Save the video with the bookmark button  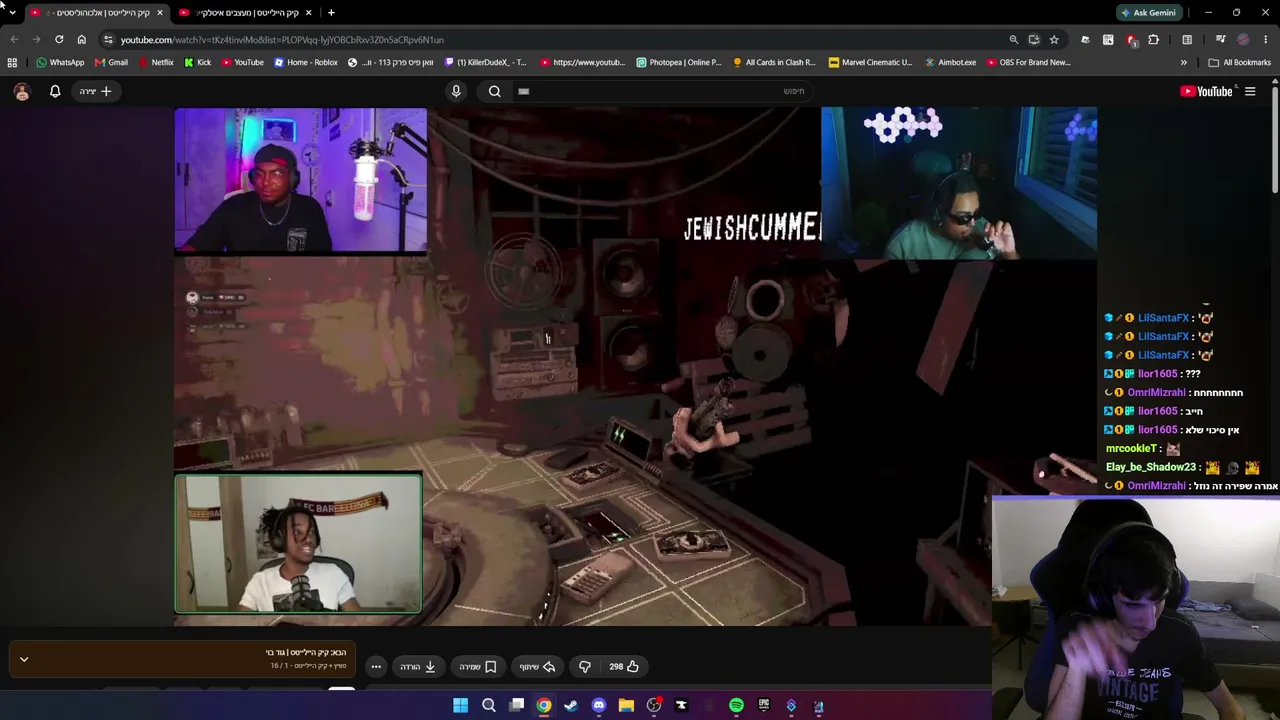click(x=477, y=666)
